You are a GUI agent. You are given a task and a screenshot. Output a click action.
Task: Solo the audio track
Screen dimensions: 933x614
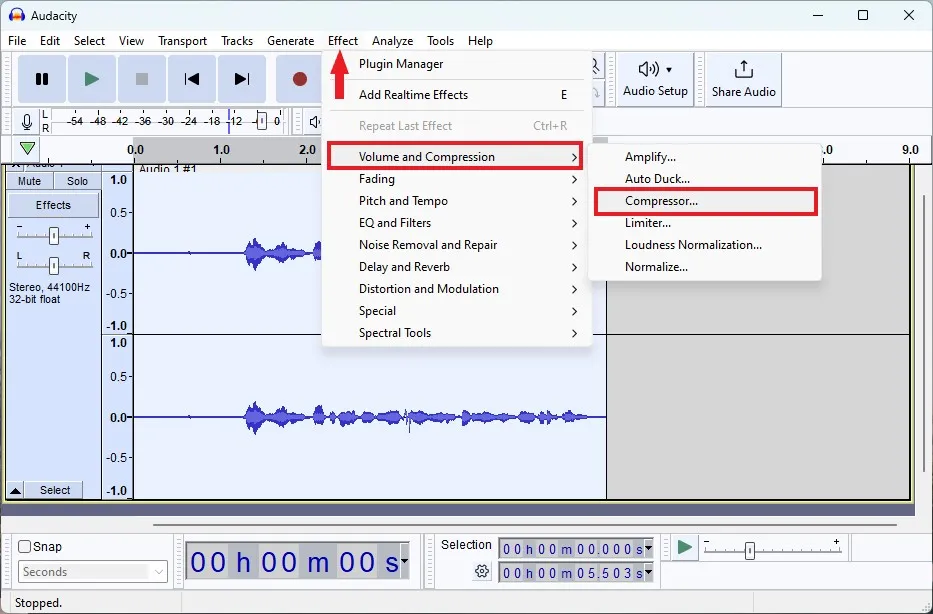coord(77,181)
